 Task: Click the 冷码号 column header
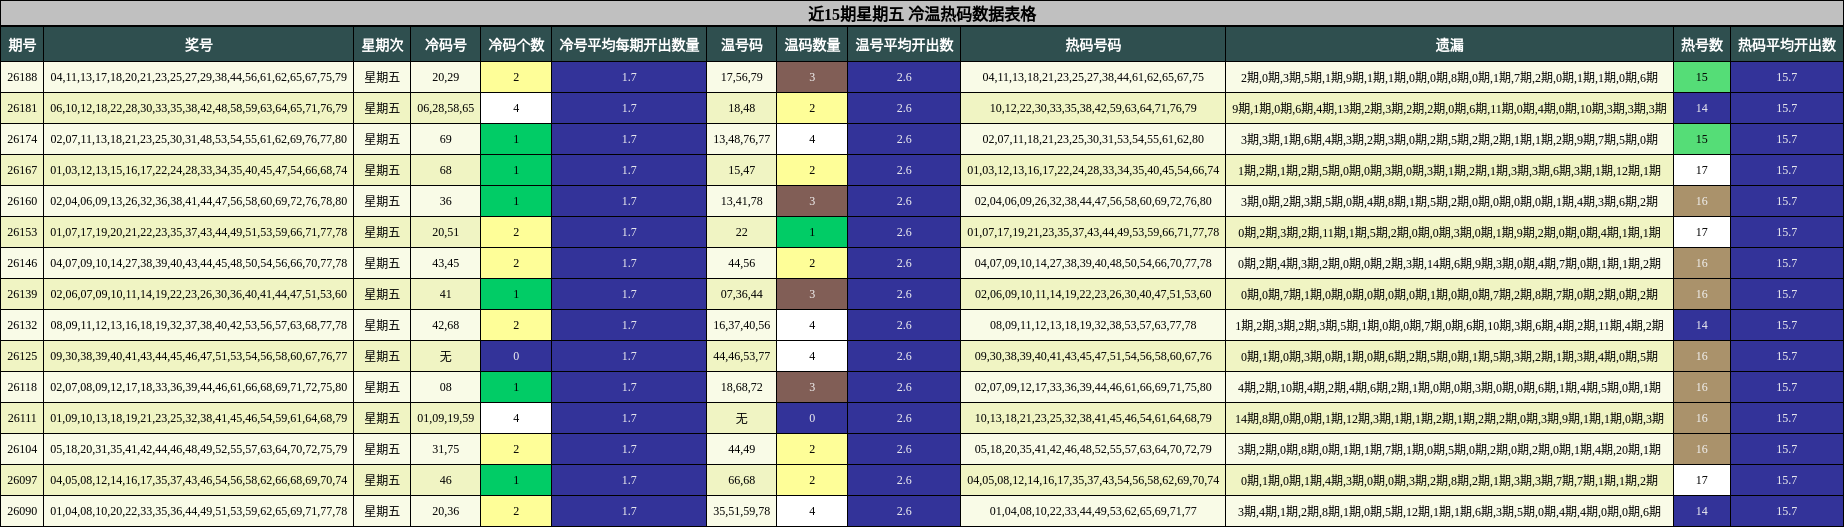click(446, 45)
